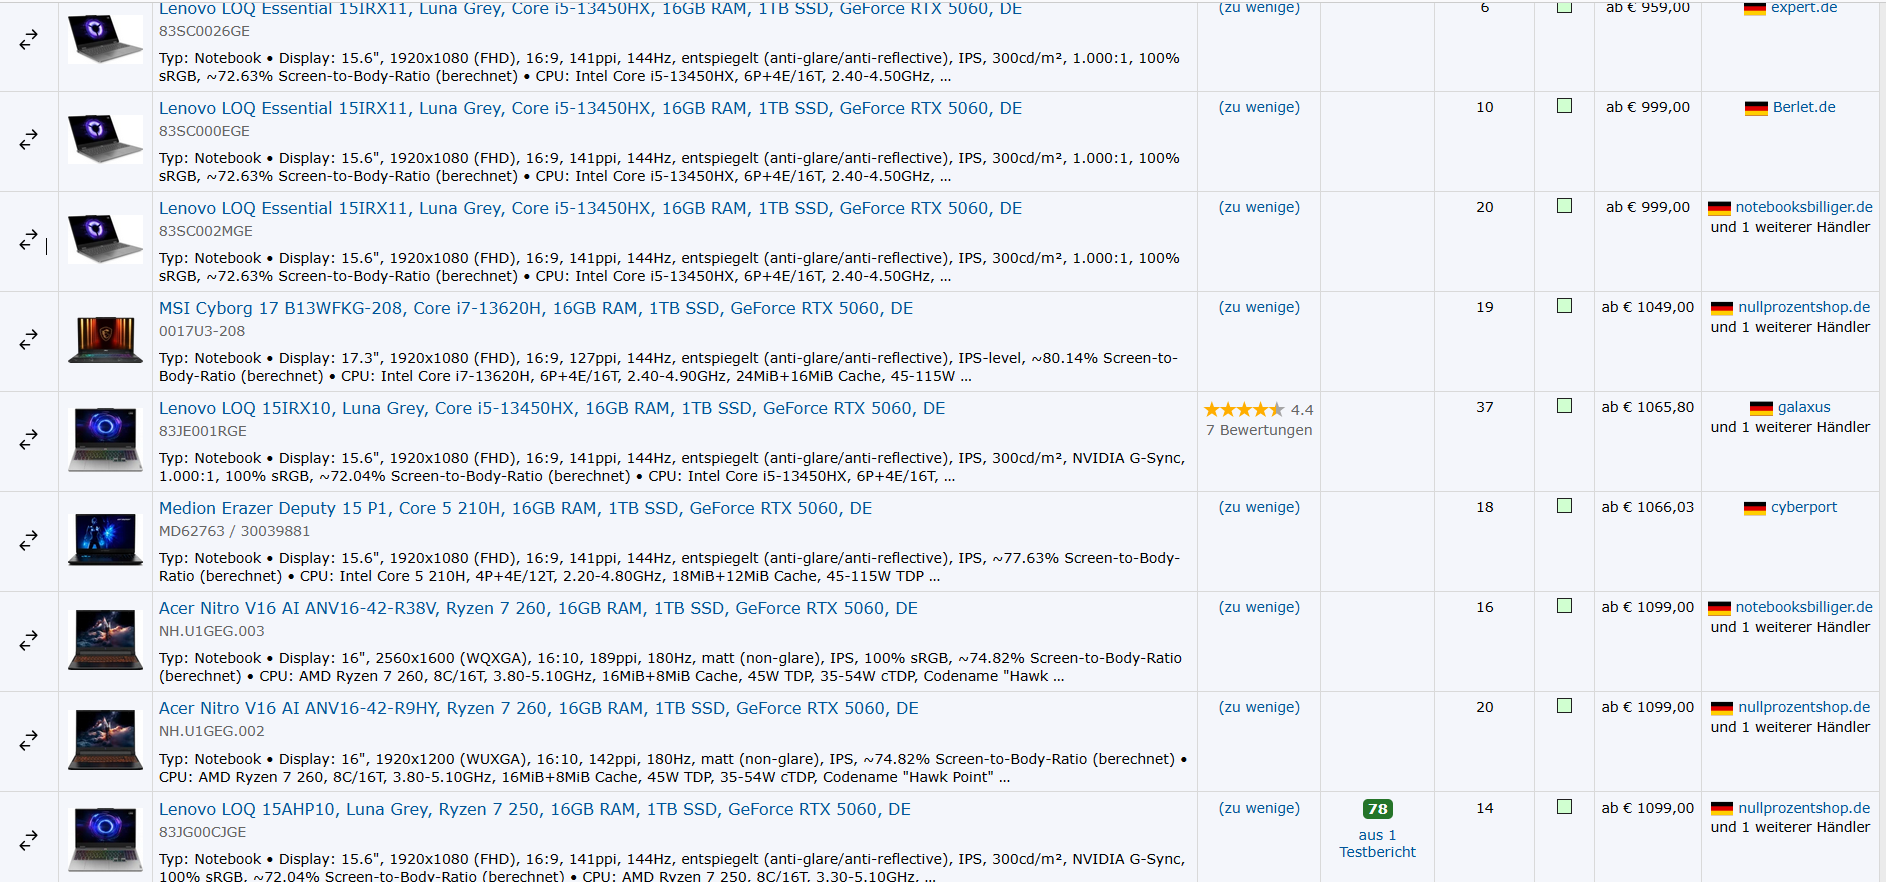Open nullprozentshop.de offer for Lenovo LOQ 15AHP10

point(1804,808)
